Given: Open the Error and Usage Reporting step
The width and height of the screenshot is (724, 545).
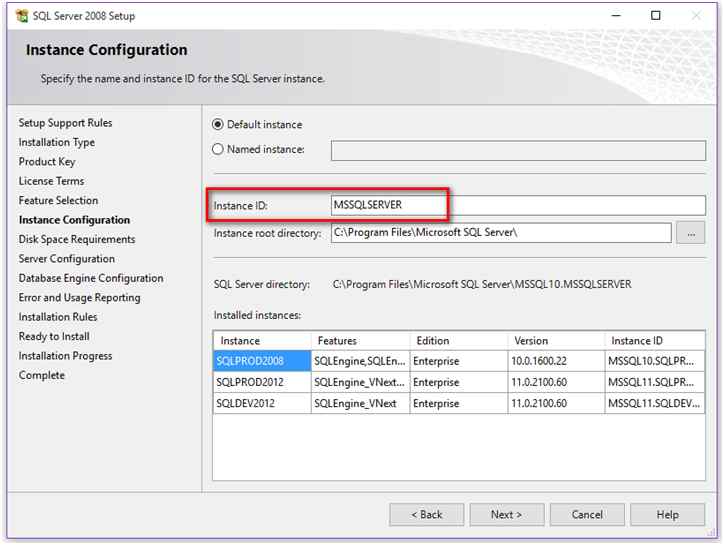Looking at the screenshot, I should 79,297.
